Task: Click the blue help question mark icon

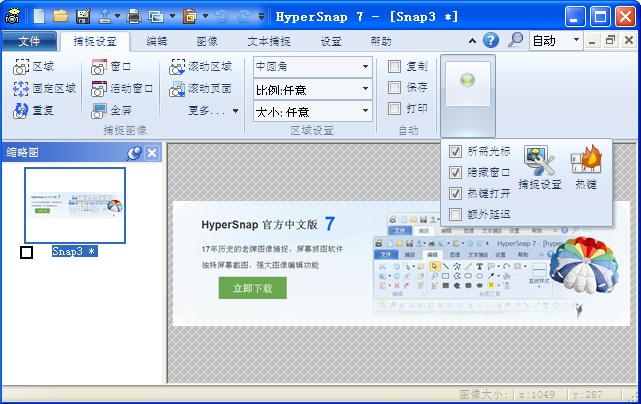Action: click(491, 40)
